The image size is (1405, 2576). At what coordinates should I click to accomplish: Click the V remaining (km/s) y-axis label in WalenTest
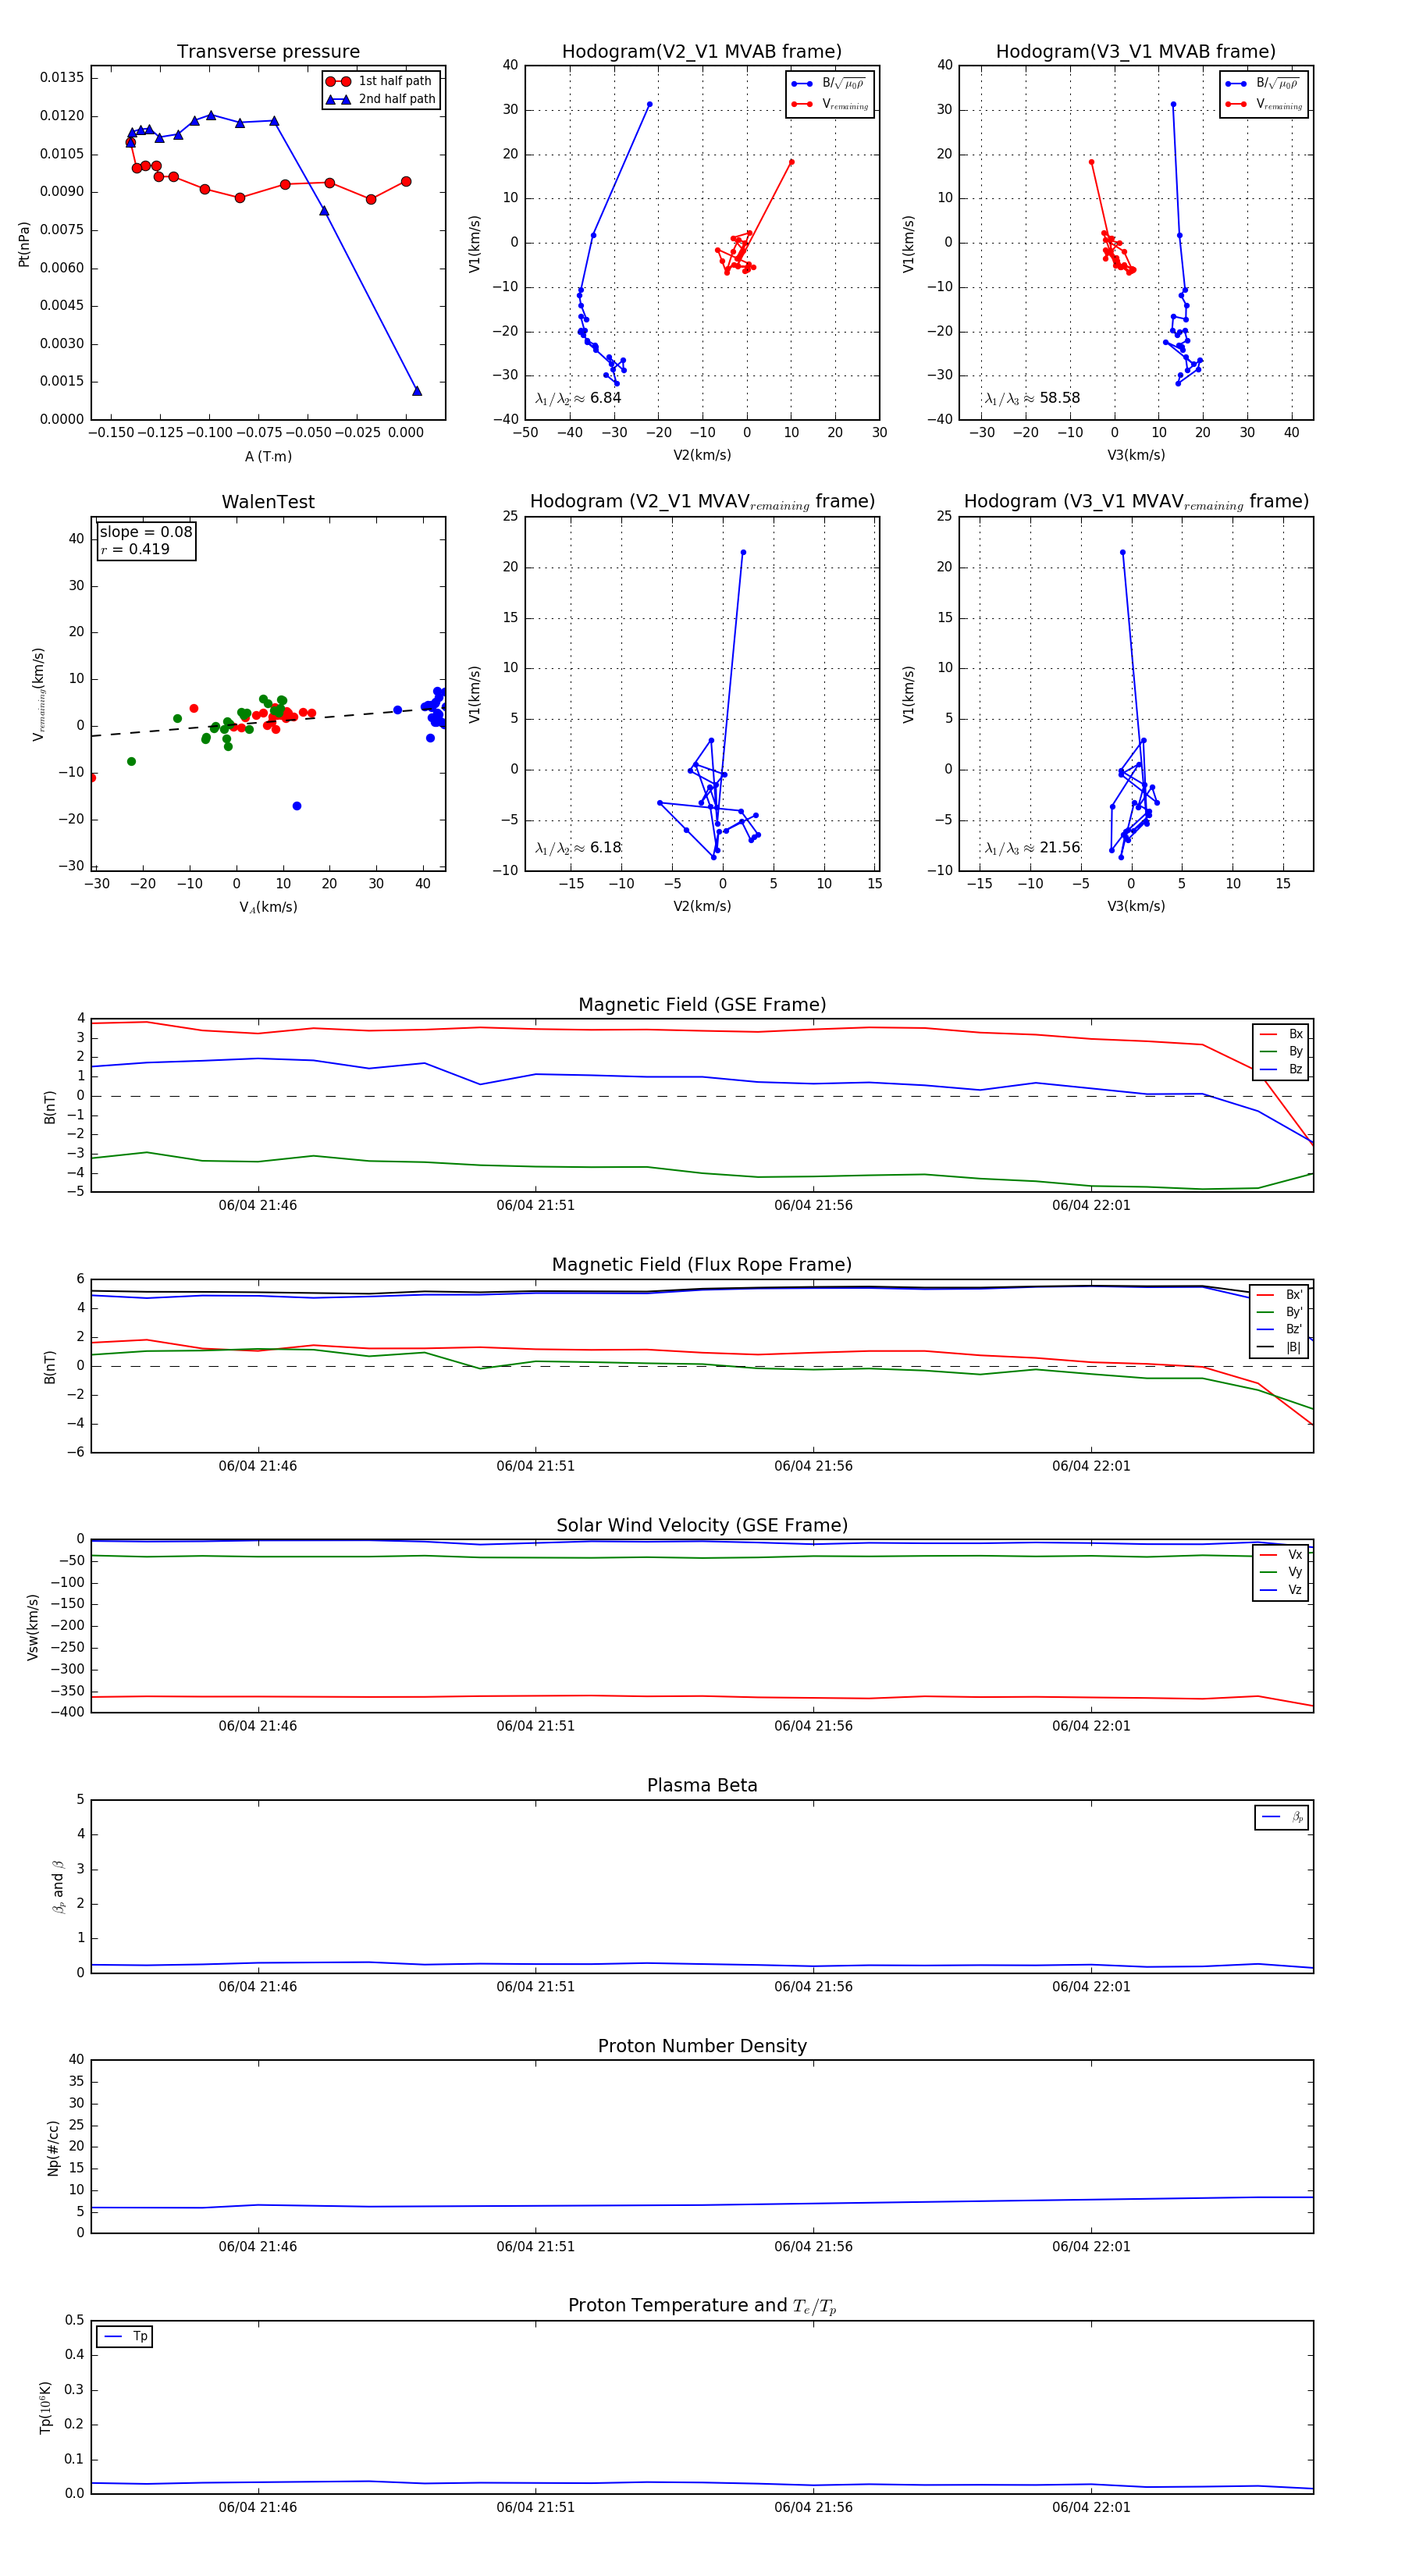coord(38,694)
